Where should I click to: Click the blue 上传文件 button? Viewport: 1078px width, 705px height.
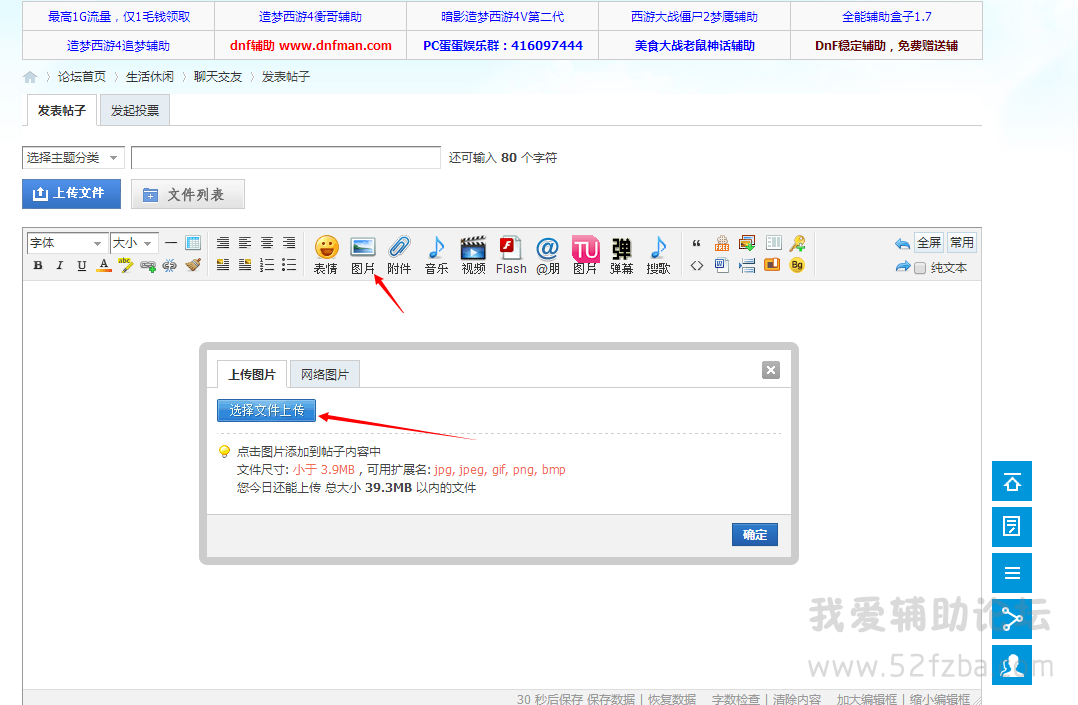point(72,194)
